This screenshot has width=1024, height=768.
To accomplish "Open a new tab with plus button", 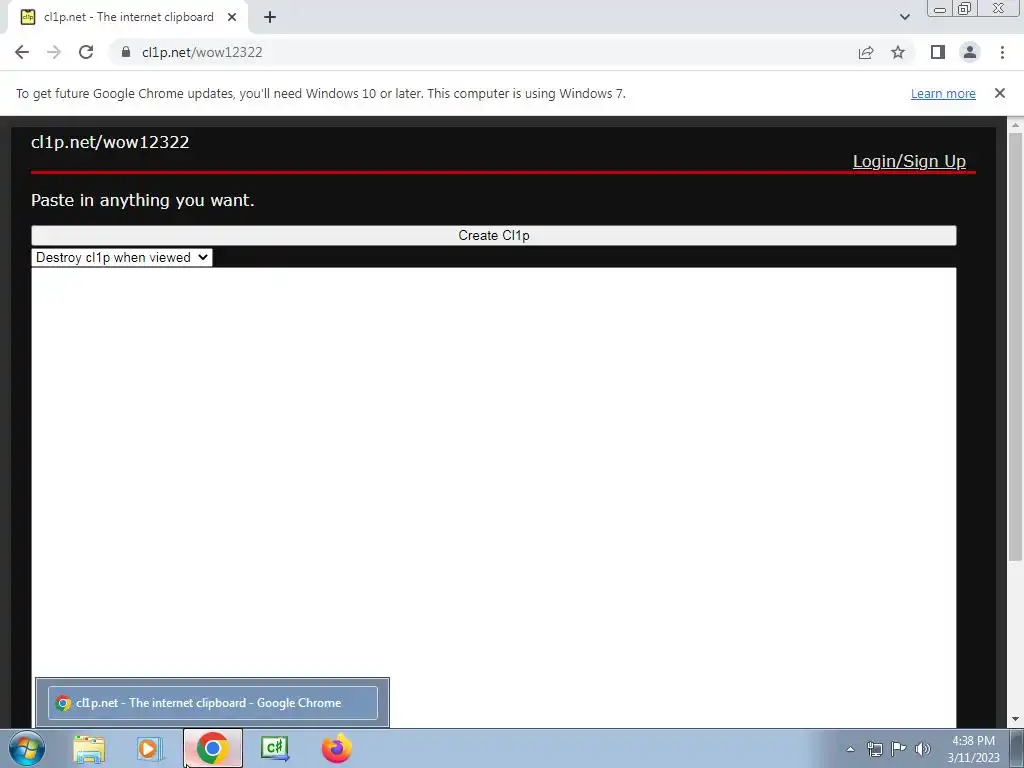I will click(x=270, y=17).
